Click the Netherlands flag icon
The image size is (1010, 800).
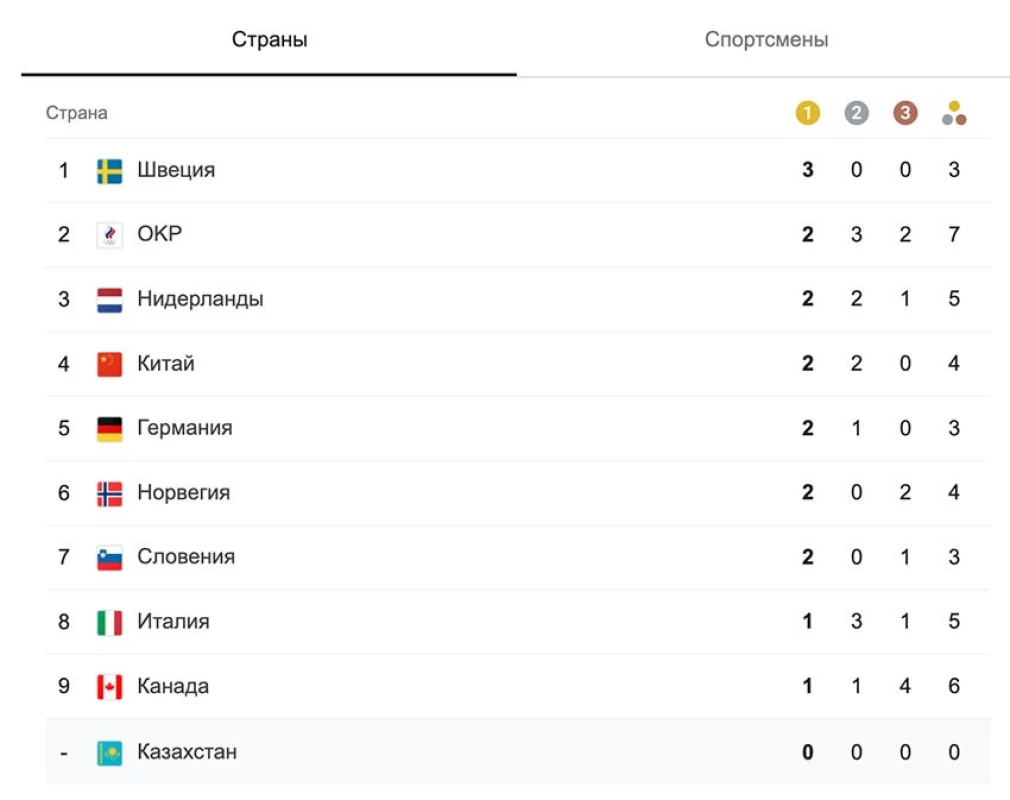click(x=110, y=300)
